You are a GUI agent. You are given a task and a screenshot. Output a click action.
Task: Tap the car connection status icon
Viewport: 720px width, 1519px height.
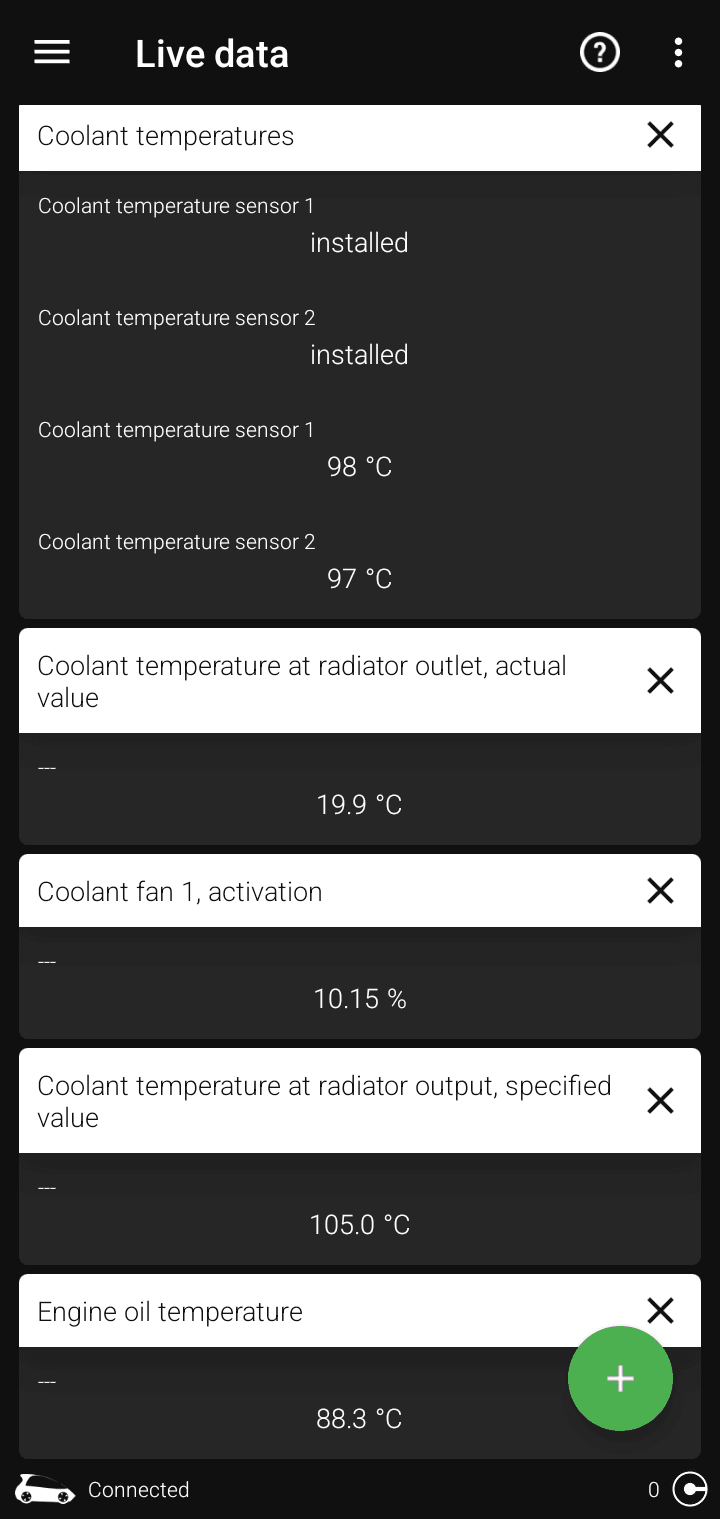[x=45, y=1489]
